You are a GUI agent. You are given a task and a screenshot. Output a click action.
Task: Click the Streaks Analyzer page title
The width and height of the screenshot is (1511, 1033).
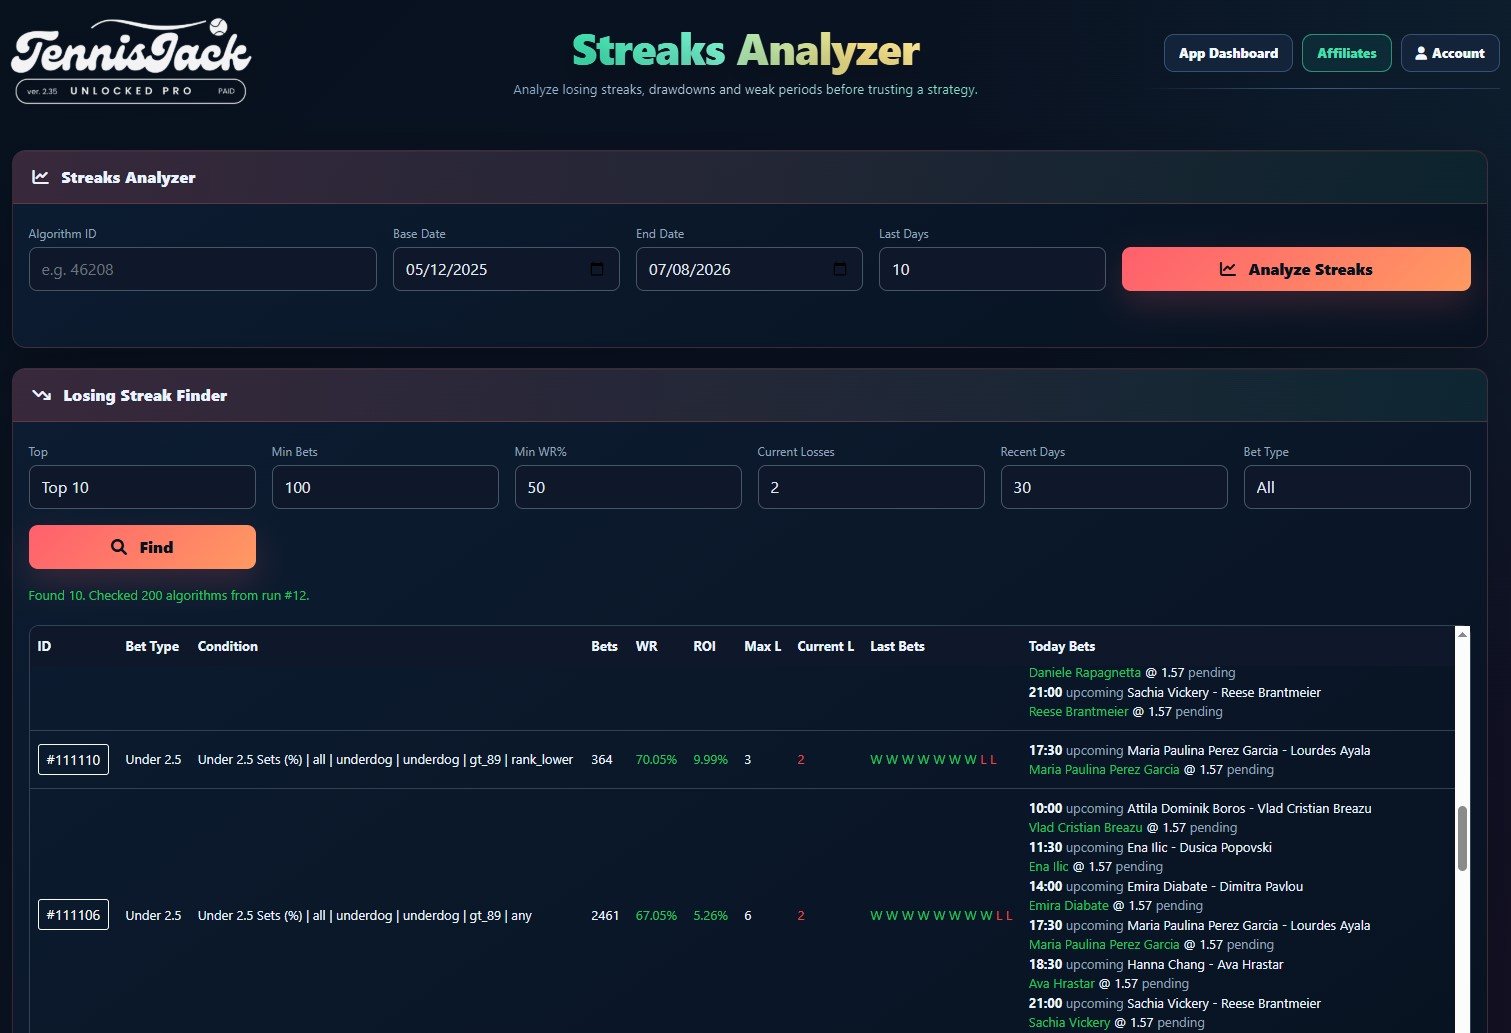tap(745, 51)
